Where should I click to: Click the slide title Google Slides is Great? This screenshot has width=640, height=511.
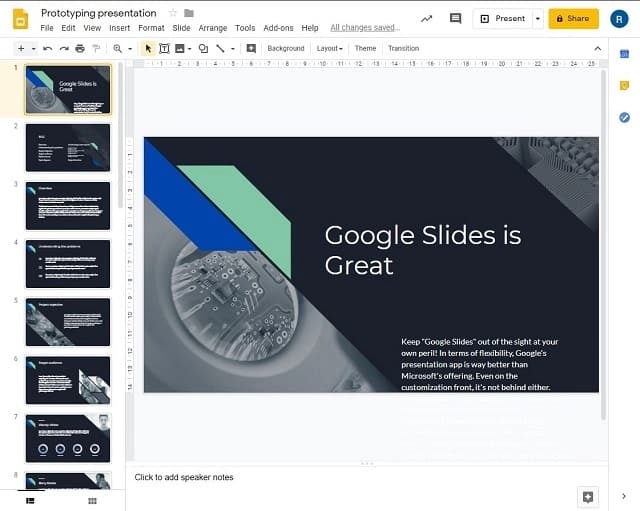tap(423, 250)
